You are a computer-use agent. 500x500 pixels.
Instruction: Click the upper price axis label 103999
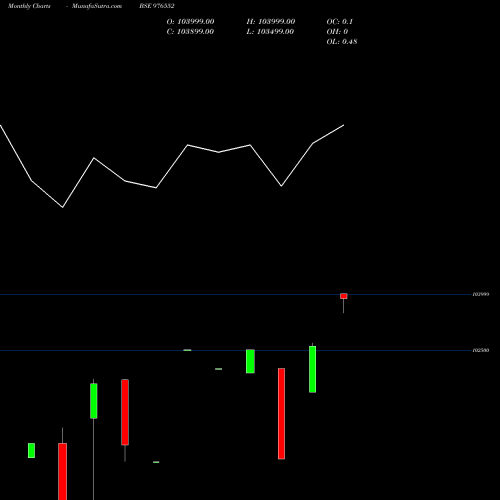(x=481, y=294)
